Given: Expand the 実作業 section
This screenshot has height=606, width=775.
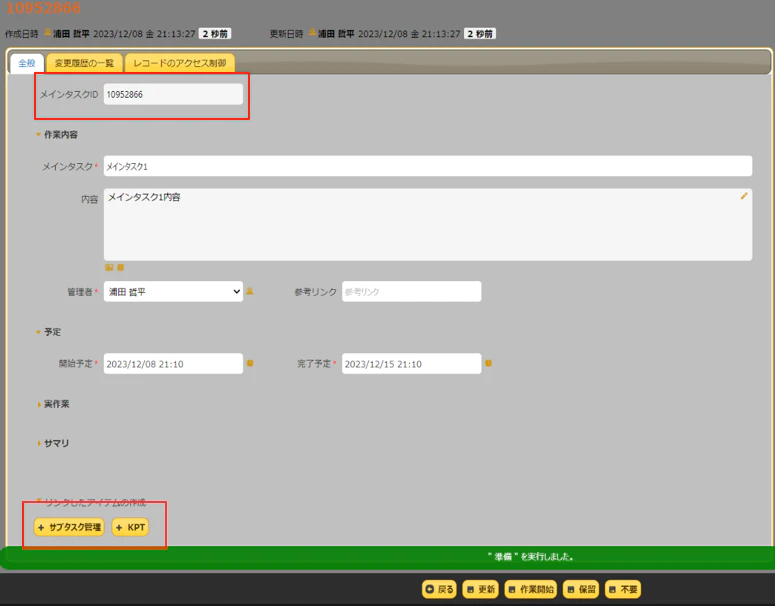Looking at the screenshot, I should point(53,404).
